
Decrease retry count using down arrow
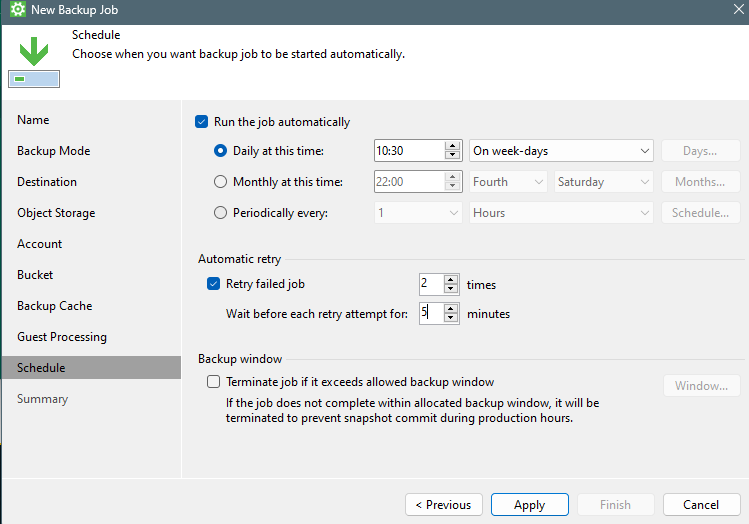point(451,289)
